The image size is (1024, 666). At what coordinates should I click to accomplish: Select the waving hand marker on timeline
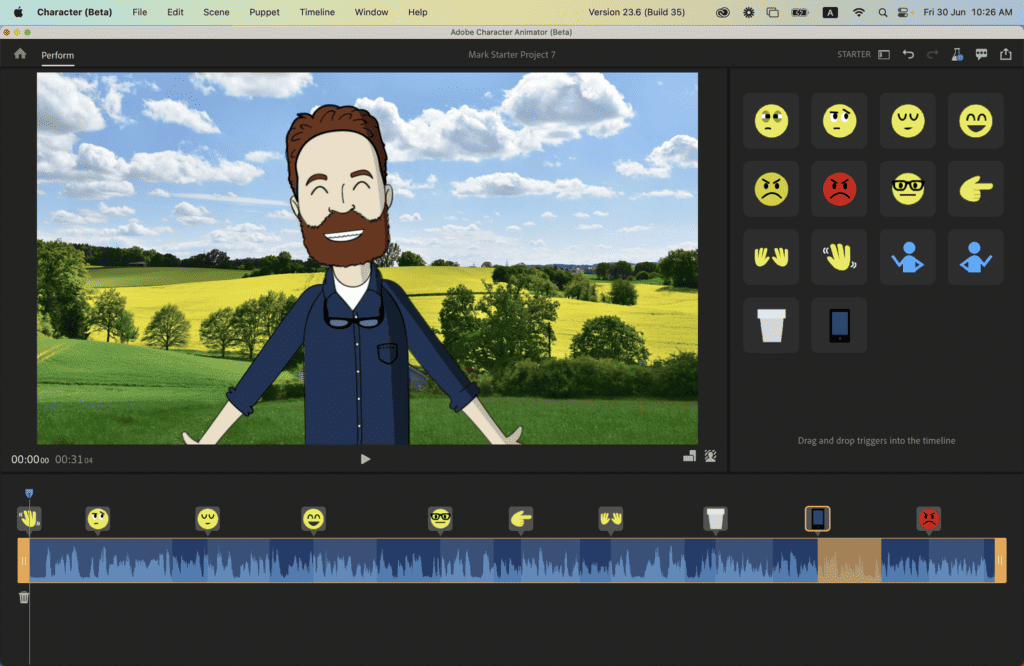pyautogui.click(x=29, y=519)
